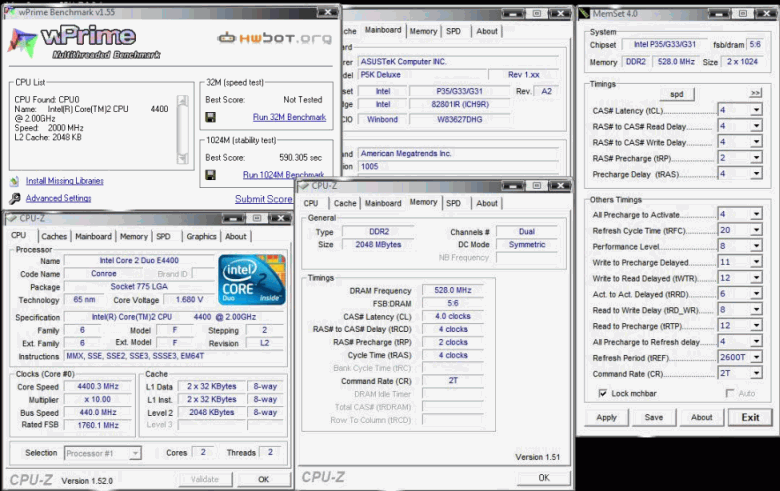Click the Intel Core 2 Duo badge
The height and width of the screenshot is (491, 780).
pos(252,279)
